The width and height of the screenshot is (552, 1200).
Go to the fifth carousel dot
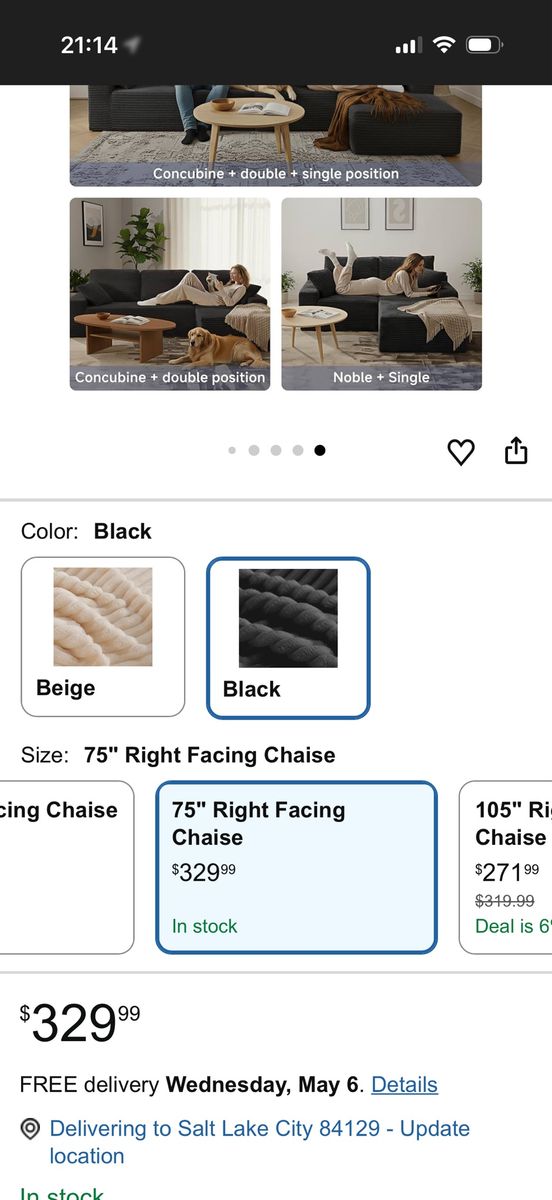tap(320, 450)
